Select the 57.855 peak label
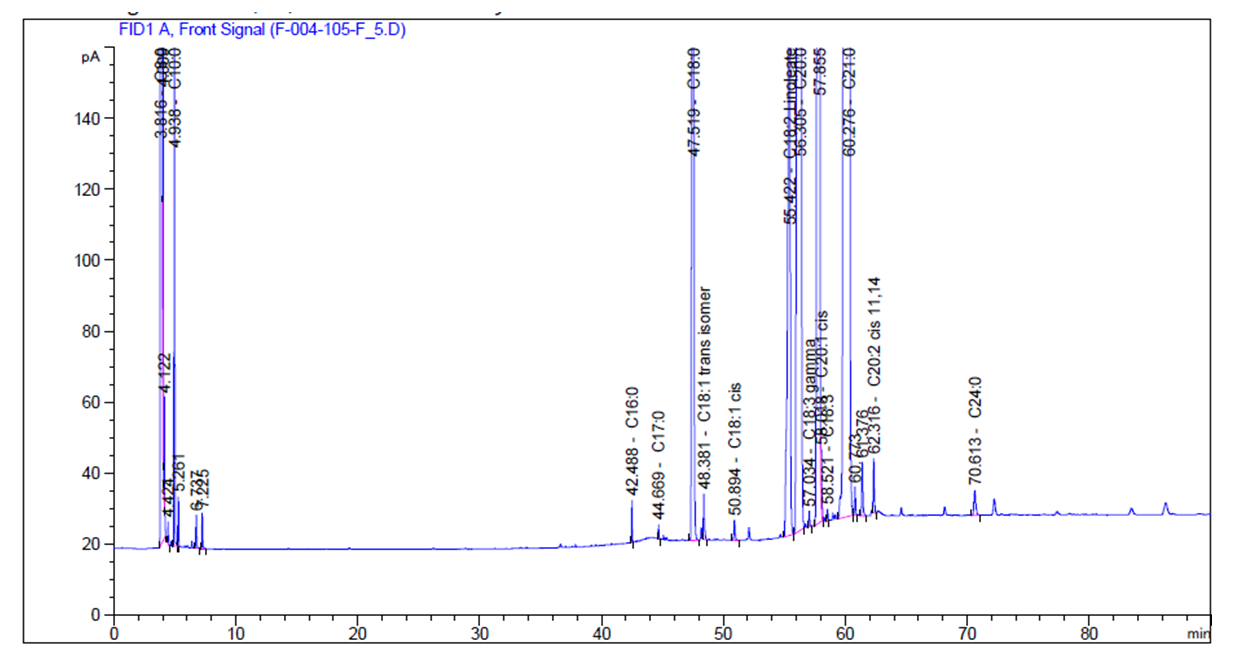 pyautogui.click(x=820, y=71)
